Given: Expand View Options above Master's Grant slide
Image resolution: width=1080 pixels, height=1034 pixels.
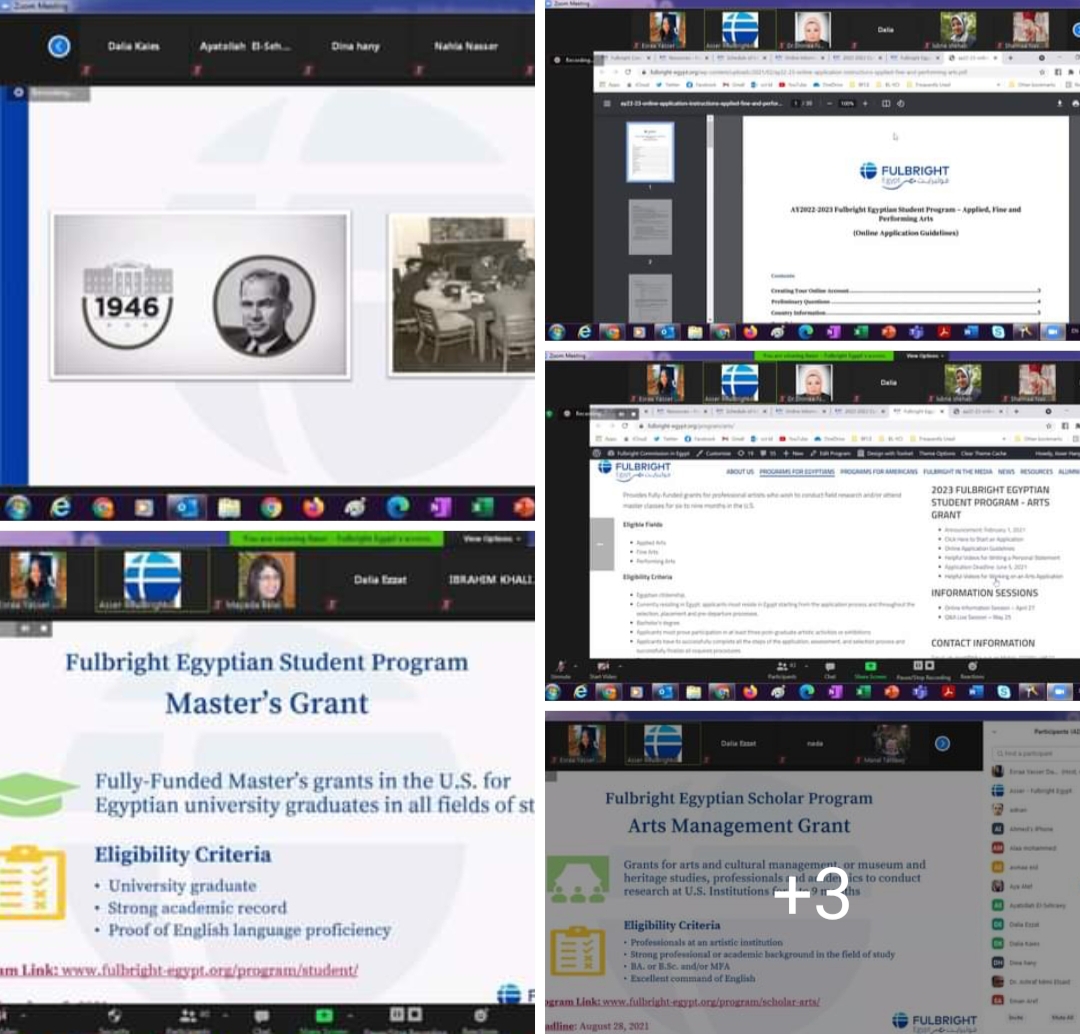Looking at the screenshot, I should point(492,539).
